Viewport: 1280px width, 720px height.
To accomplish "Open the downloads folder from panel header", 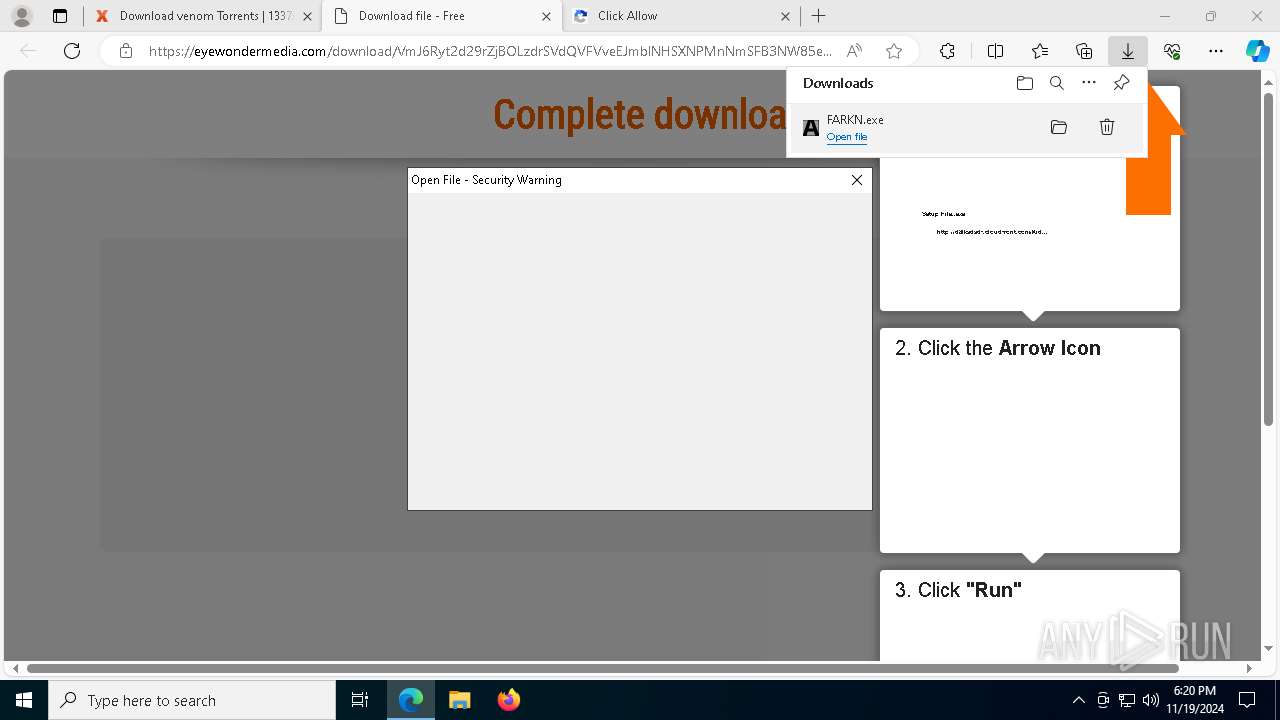I will 1025,83.
